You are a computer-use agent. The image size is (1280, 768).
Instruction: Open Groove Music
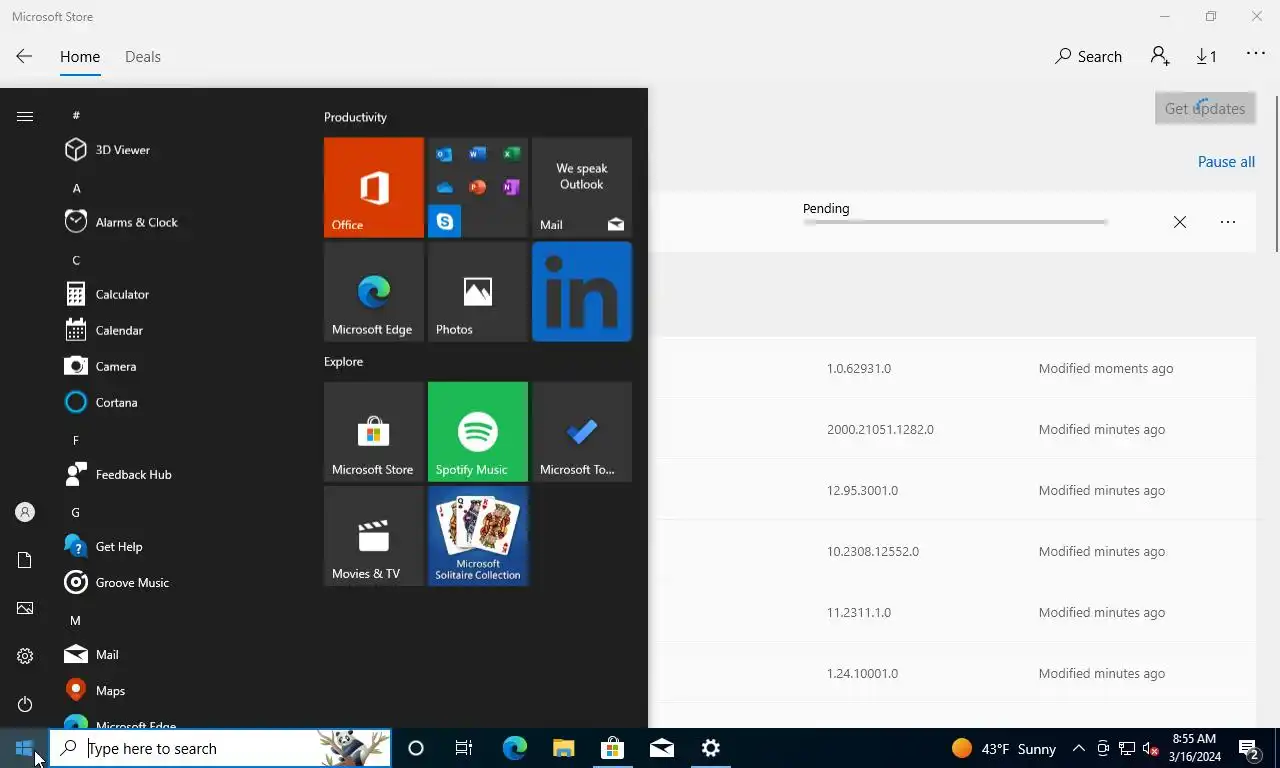[x=178, y=582]
